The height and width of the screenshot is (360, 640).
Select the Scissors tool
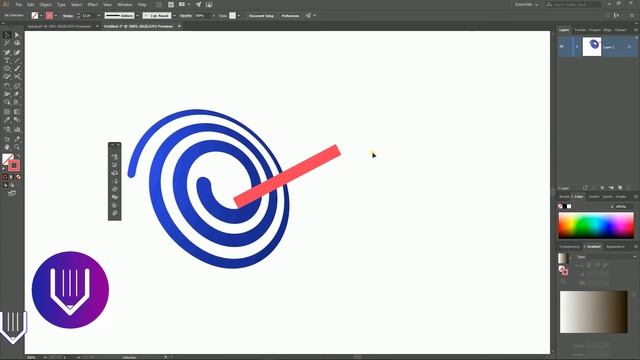click(17, 77)
